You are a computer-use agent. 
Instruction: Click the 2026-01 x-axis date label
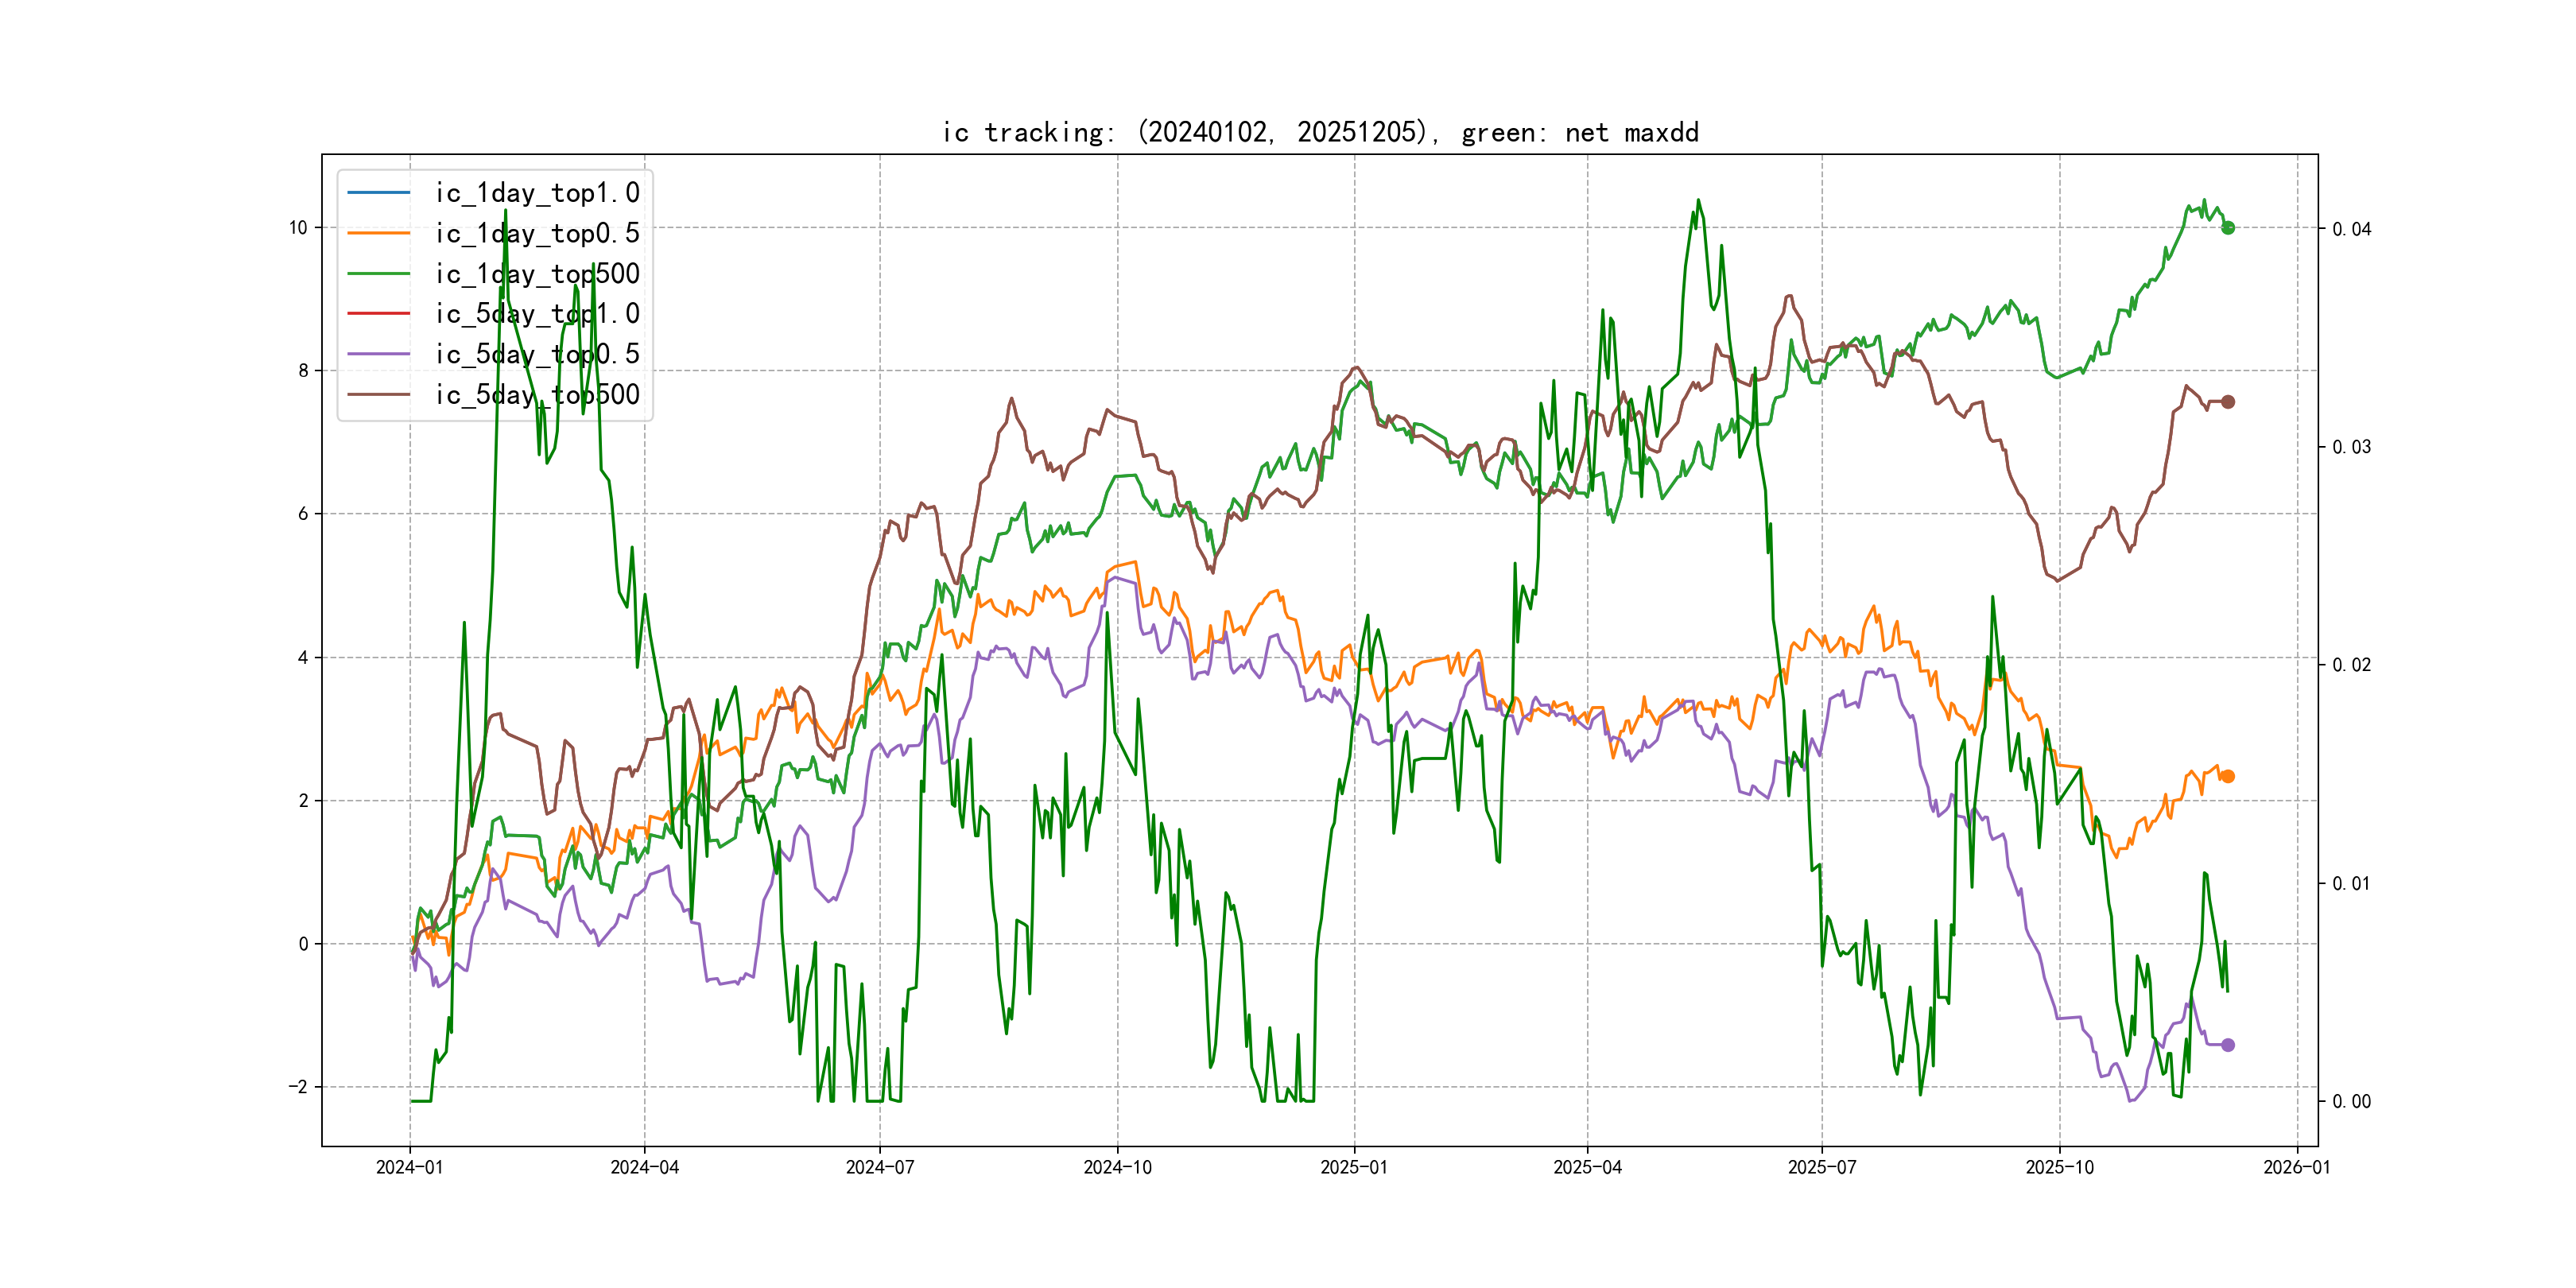2296,1168
